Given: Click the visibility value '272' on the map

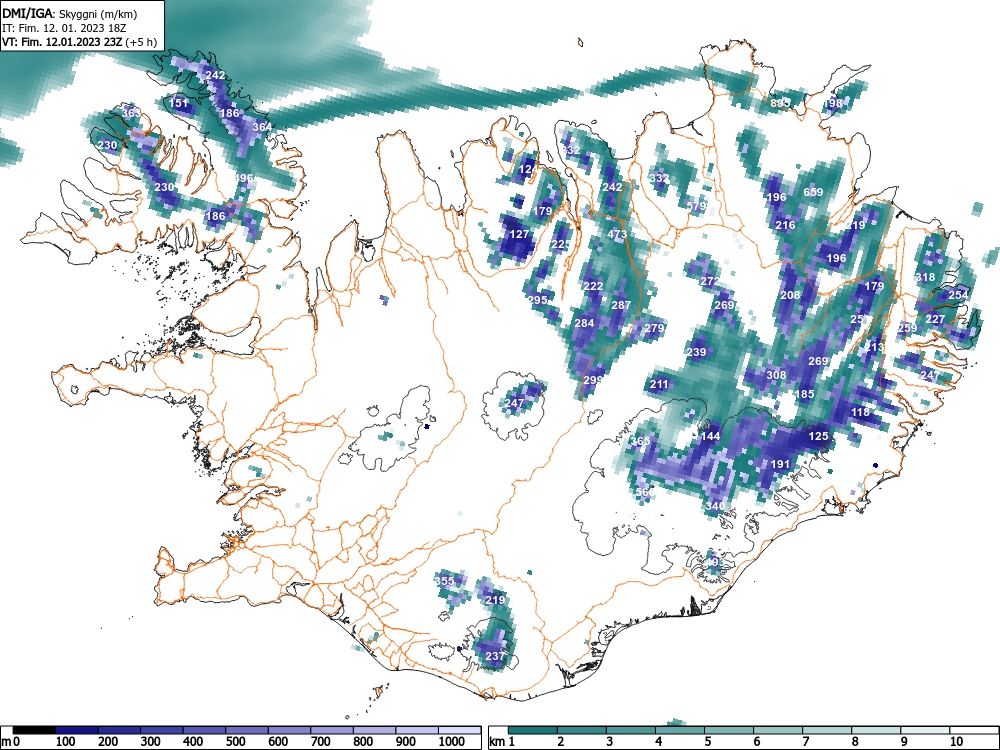Looking at the screenshot, I should tap(710, 281).
